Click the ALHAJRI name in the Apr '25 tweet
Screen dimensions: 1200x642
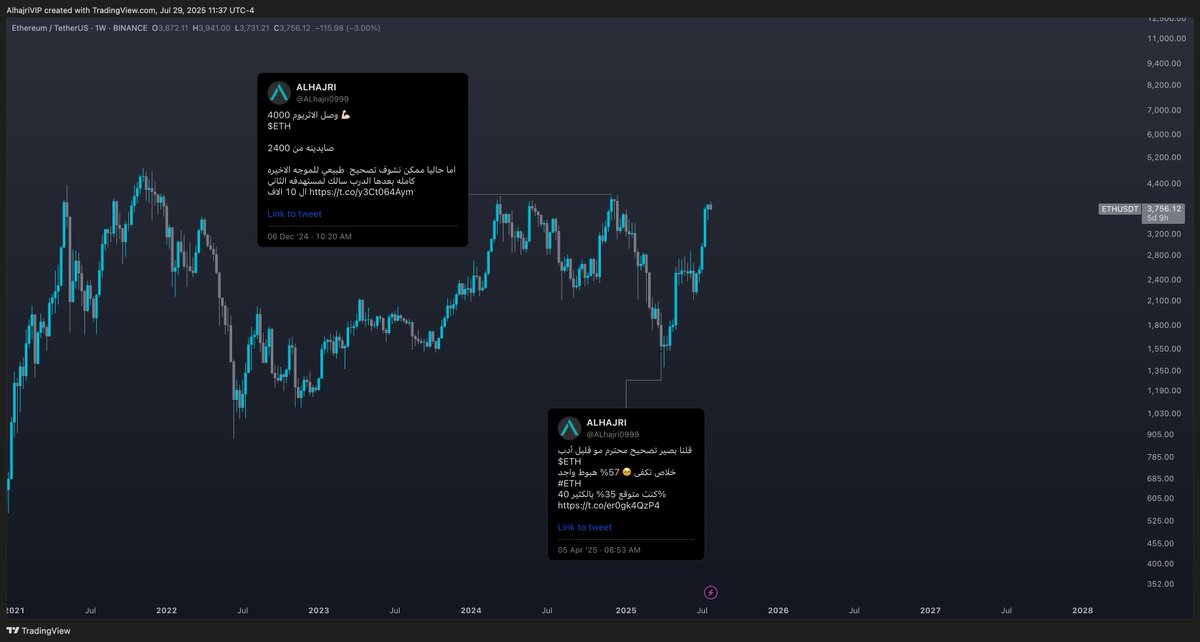point(606,422)
